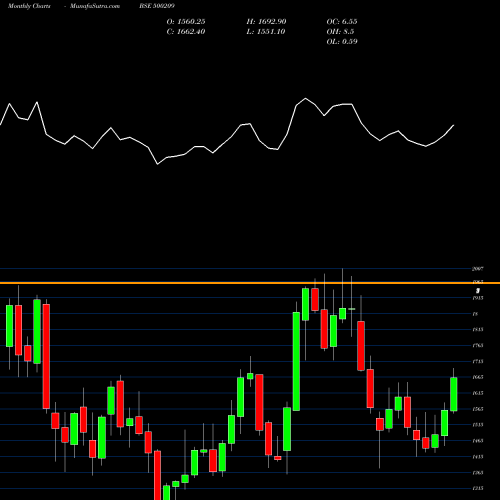The image size is (500, 500).
Task: Click the orange horizontal resistance line
Action: [x=250, y=283]
